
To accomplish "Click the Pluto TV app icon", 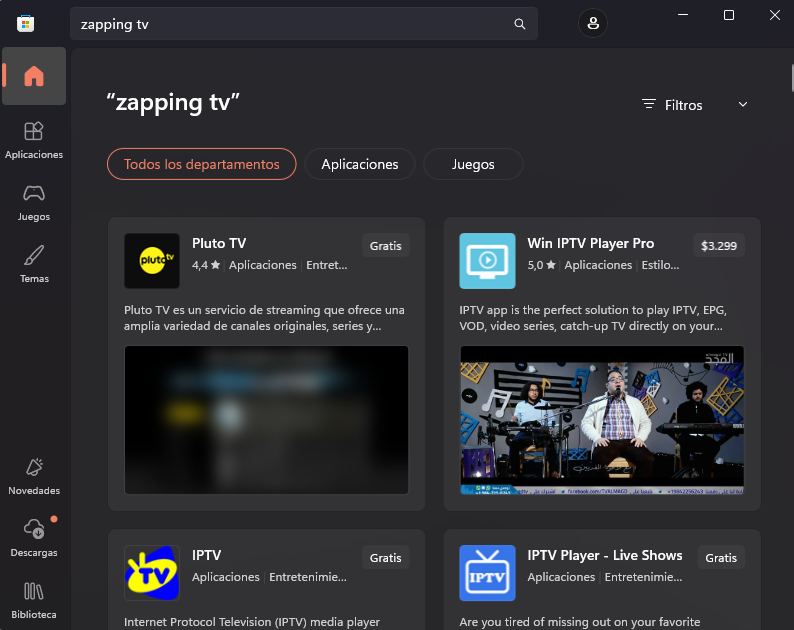I will (152, 261).
